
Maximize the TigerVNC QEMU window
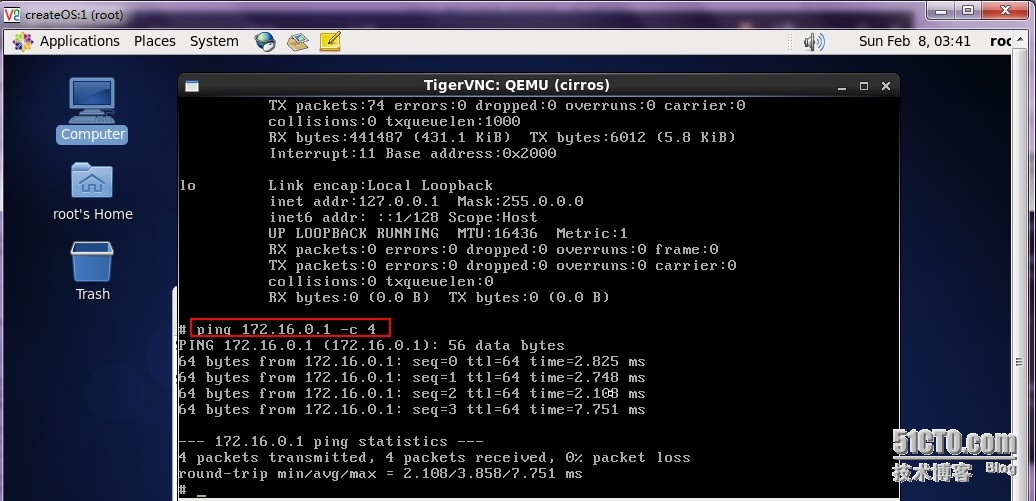coord(864,86)
